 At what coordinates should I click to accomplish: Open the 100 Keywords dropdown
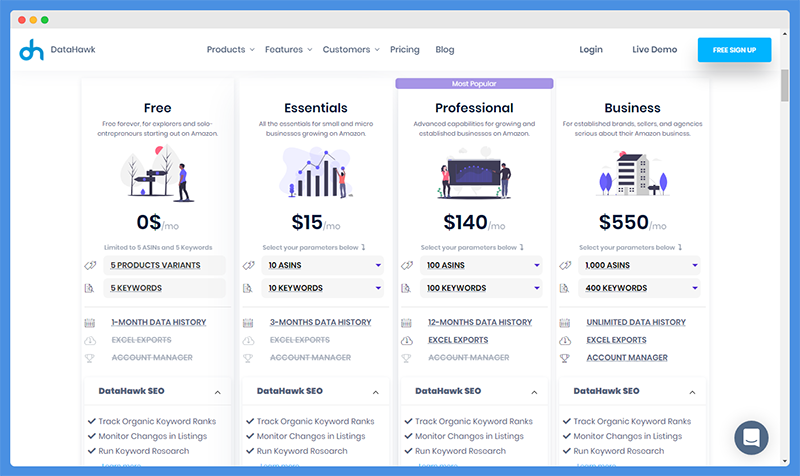pos(481,288)
